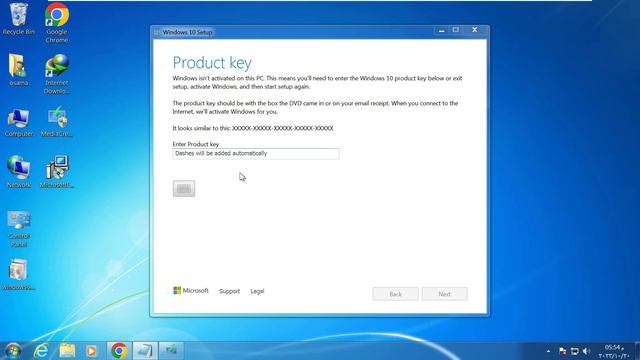Minimize the Windows 10 Setup window

pos(441,30)
